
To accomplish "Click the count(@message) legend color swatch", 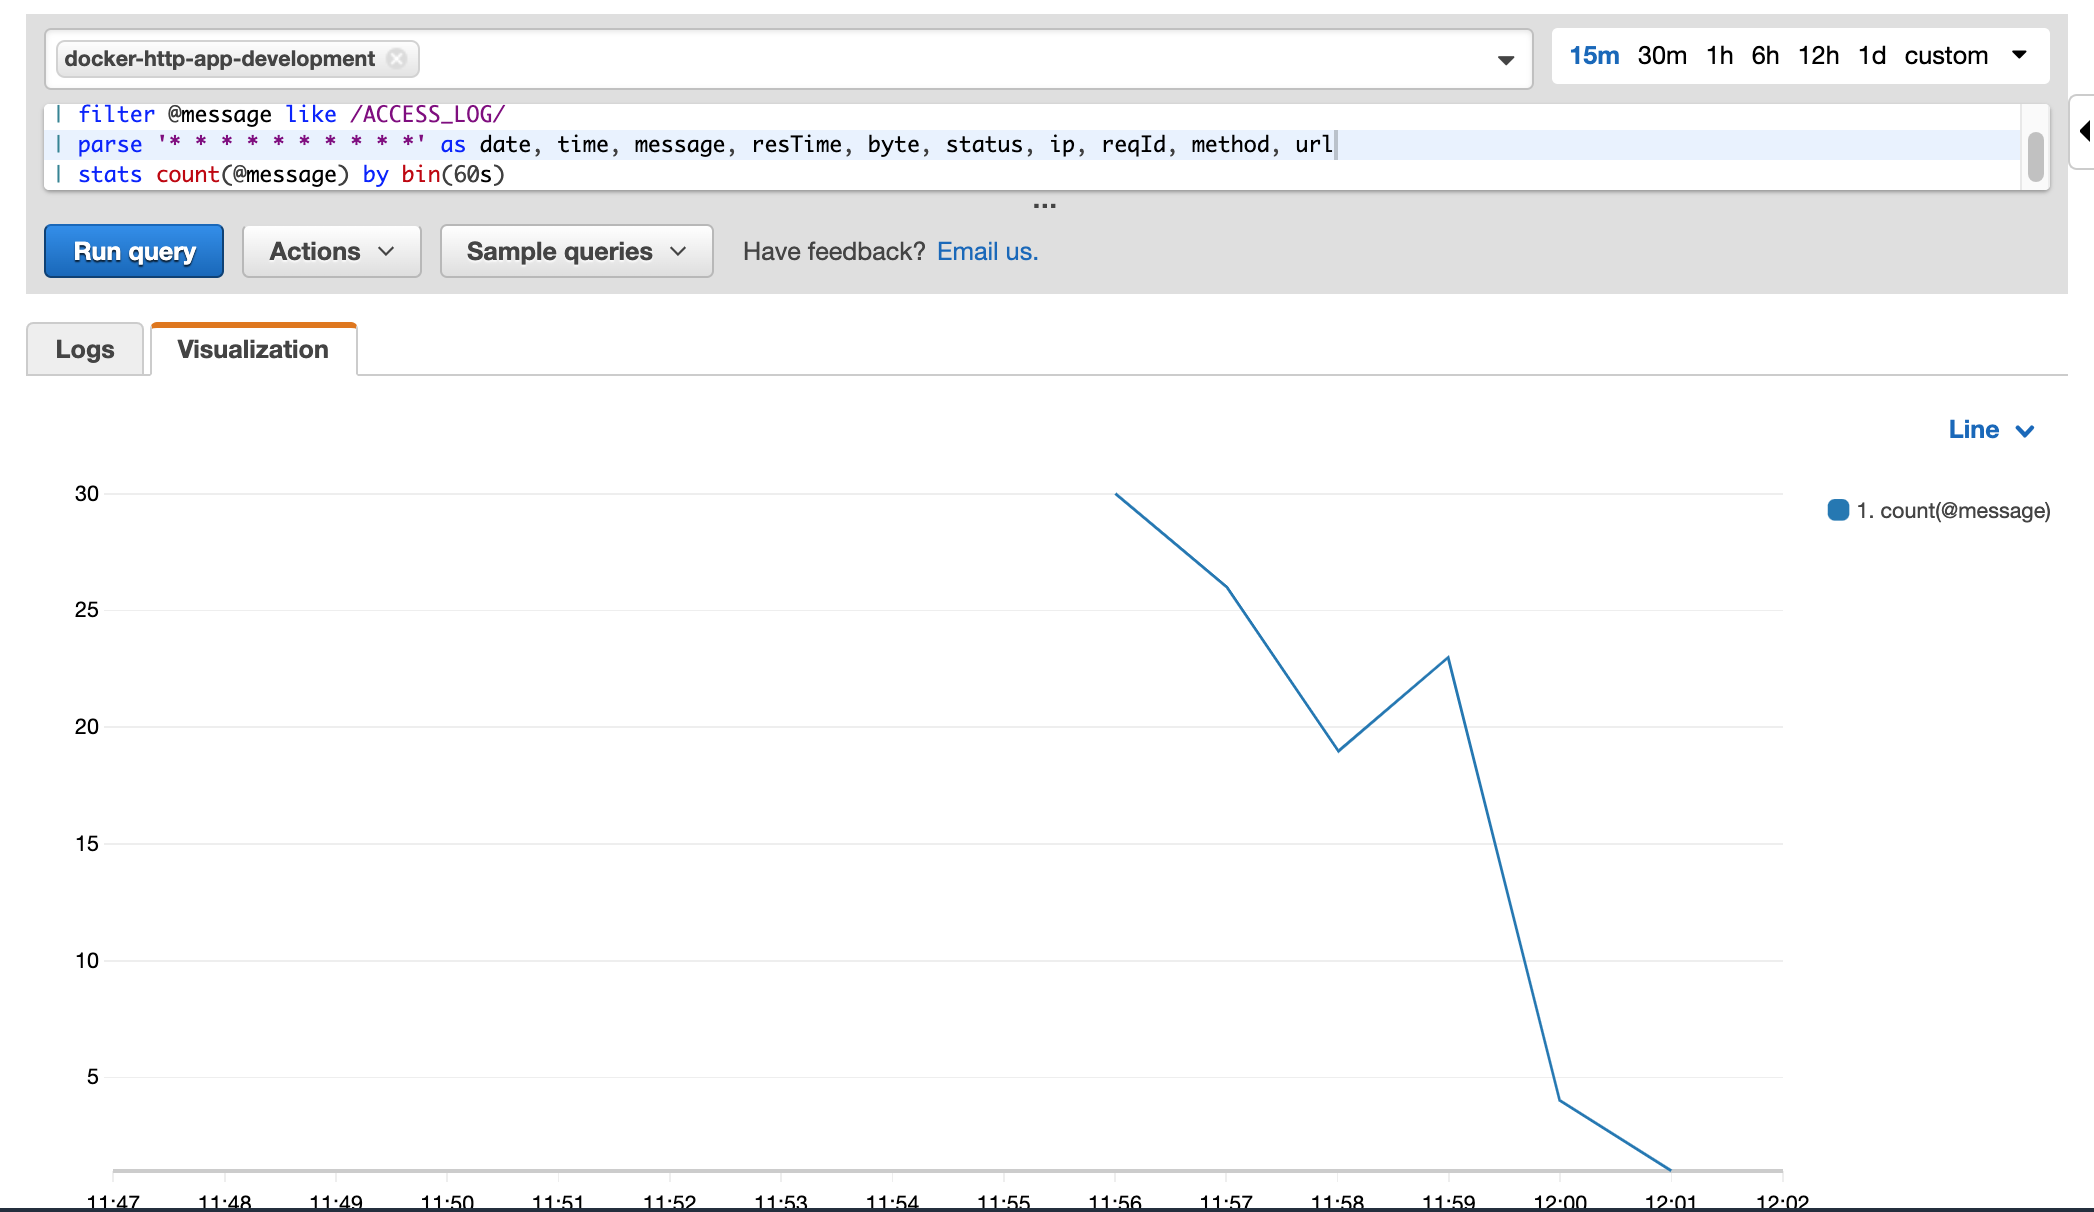I will pyautogui.click(x=1838, y=510).
